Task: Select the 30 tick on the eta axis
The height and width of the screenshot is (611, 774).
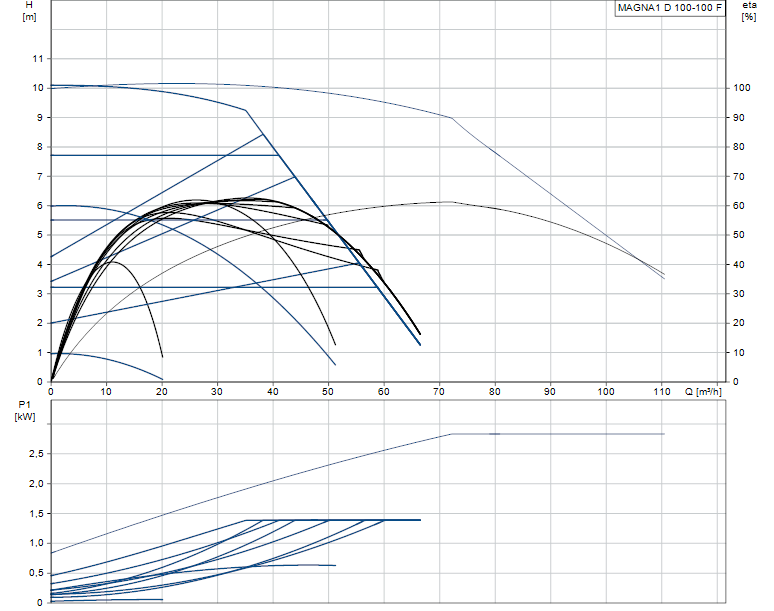Action: tap(738, 294)
